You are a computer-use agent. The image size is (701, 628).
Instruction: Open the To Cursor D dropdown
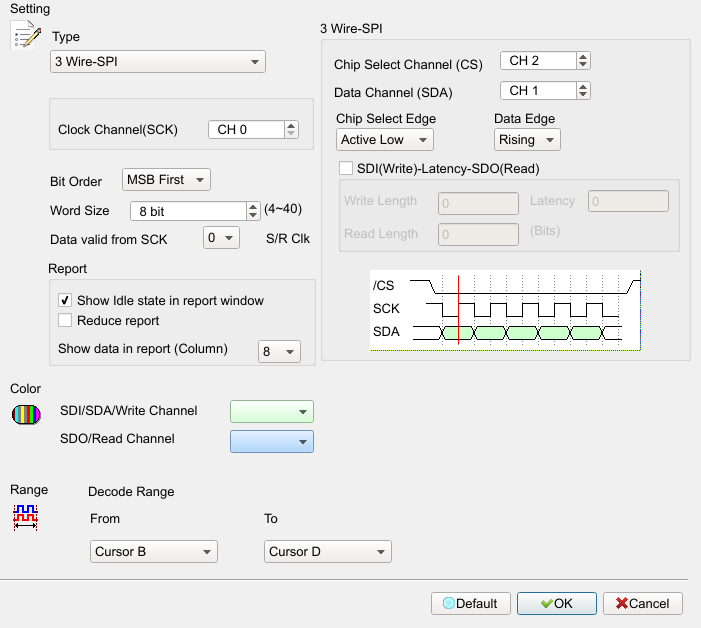coord(328,552)
